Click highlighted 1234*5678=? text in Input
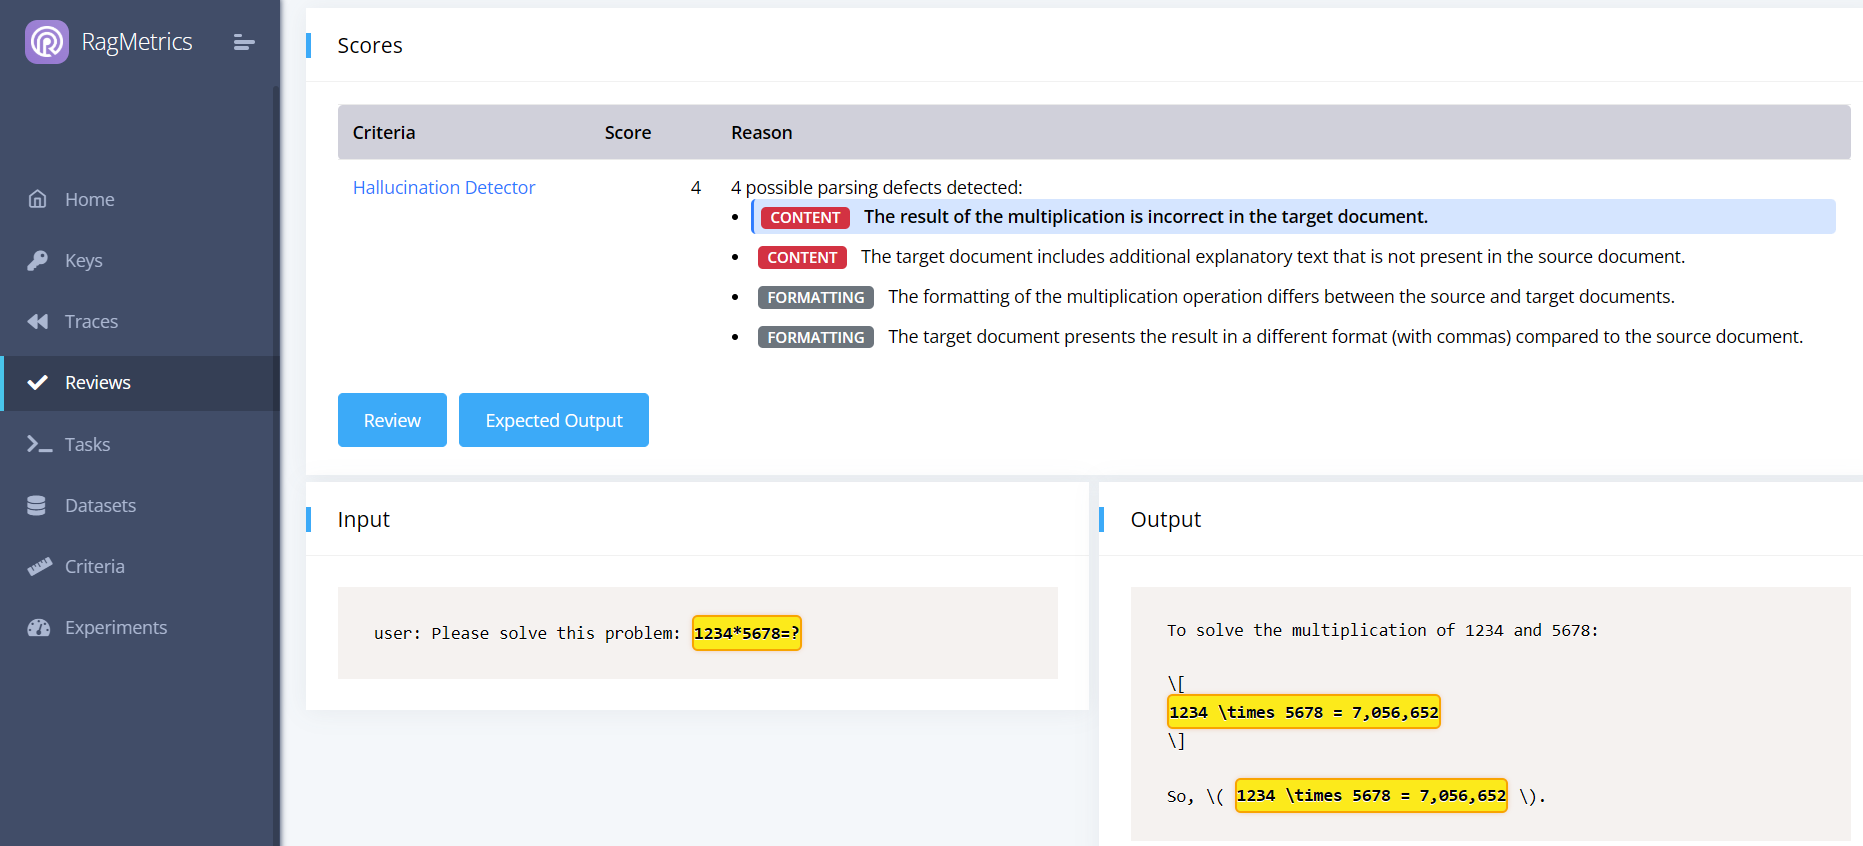 click(x=746, y=633)
